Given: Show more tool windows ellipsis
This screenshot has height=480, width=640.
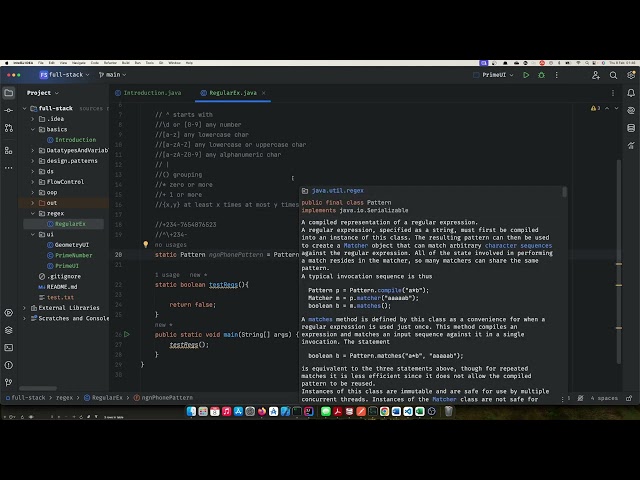Looking at the screenshot, I should 9,168.
